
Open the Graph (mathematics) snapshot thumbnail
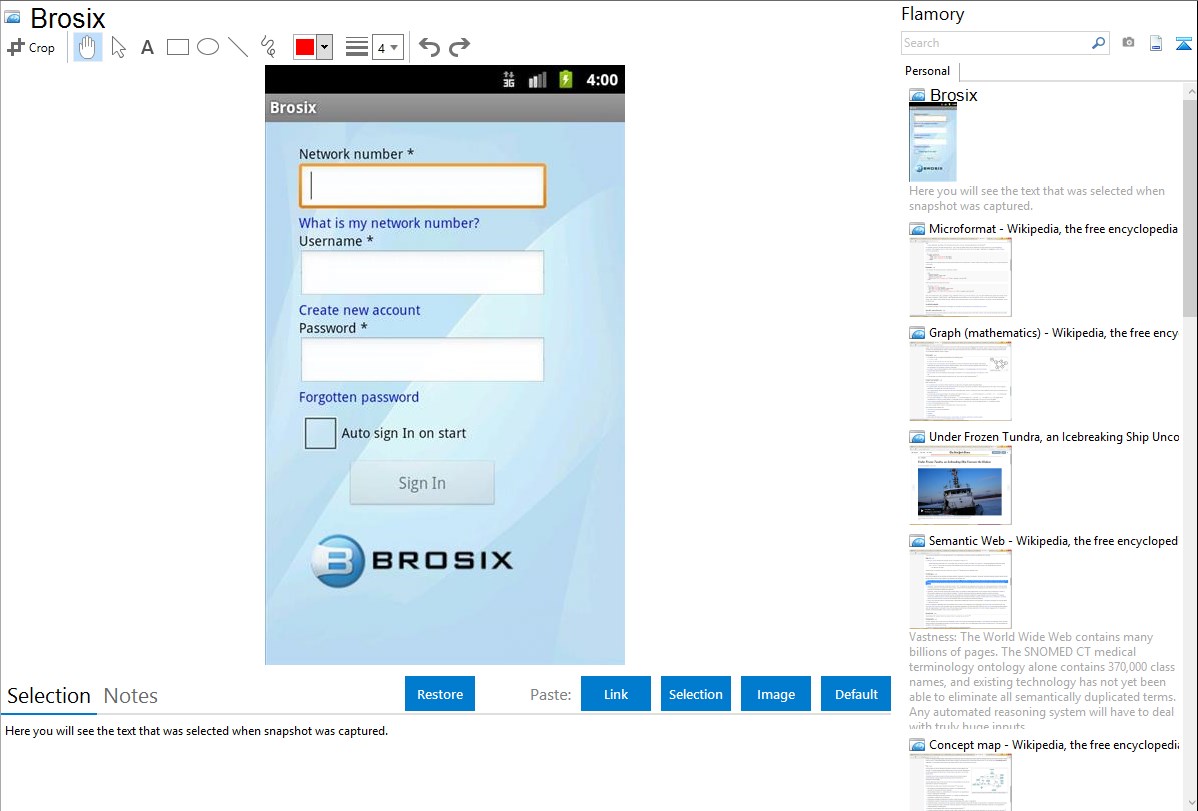[x=960, y=381]
